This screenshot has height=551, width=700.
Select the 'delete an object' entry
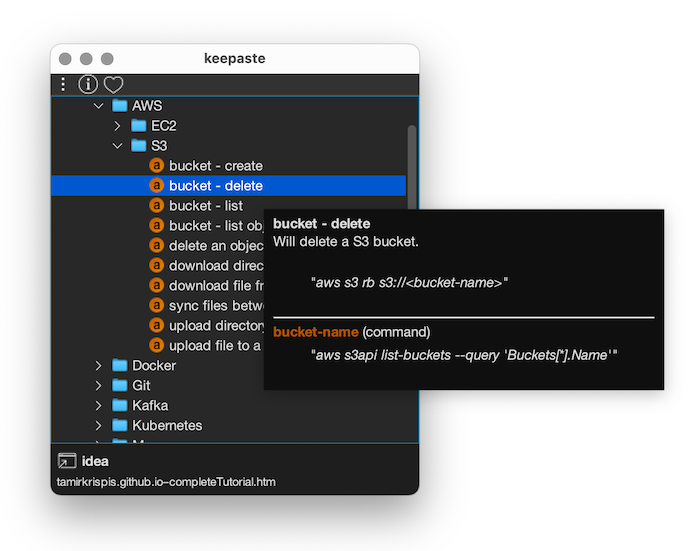217,246
